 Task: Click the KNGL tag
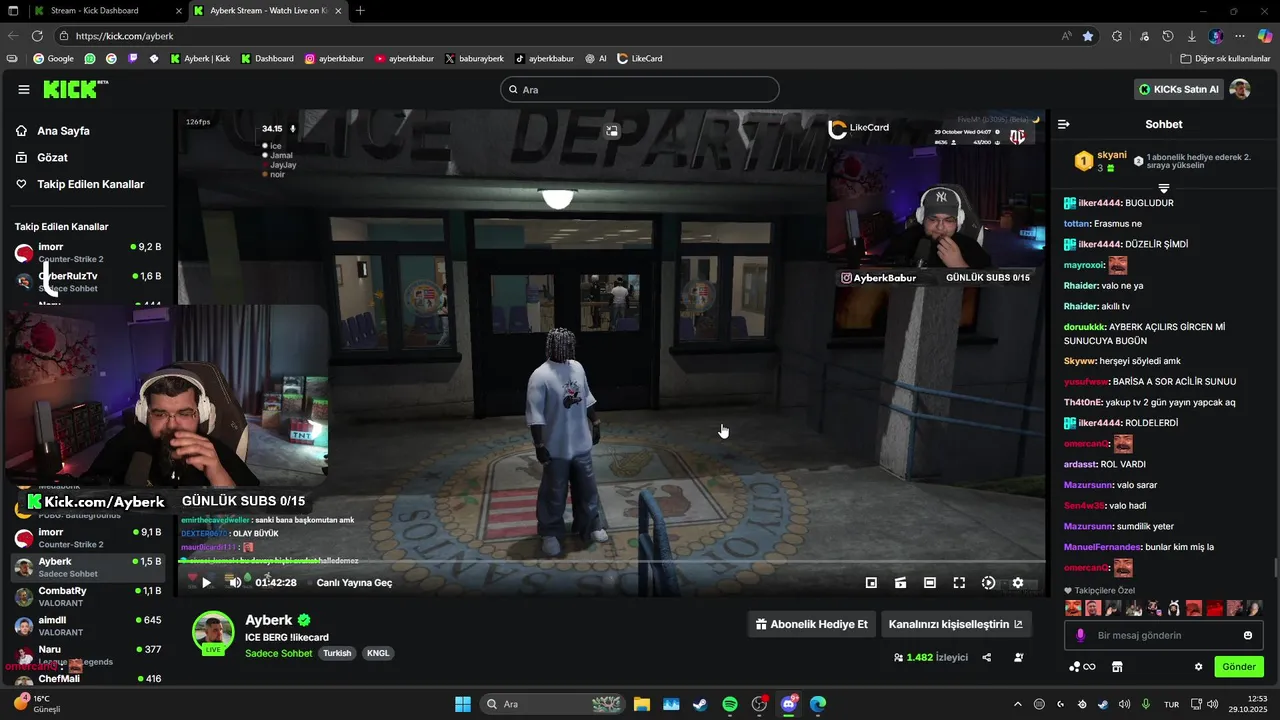378,653
